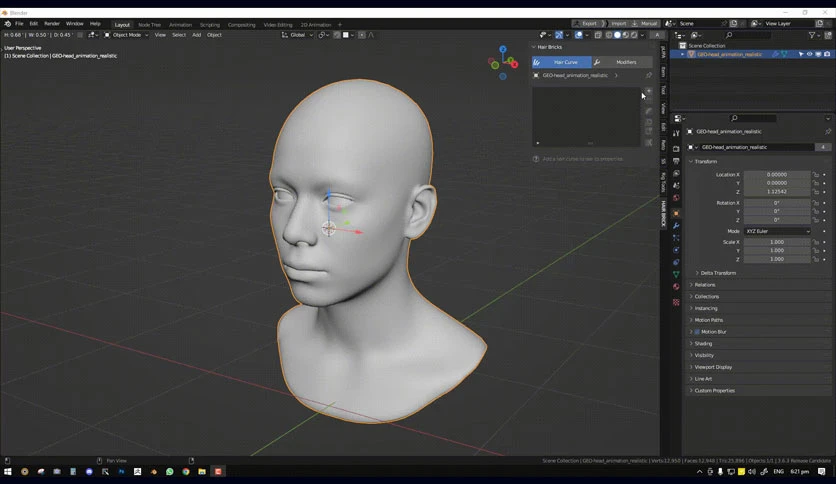Adjust the Location X value slider
836x484 pixels.
(777, 175)
